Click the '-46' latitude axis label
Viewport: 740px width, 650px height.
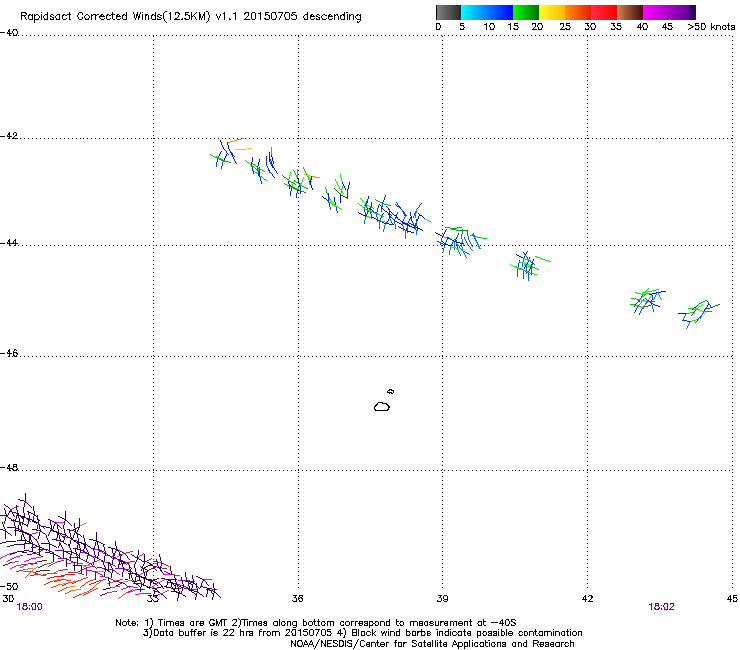(9, 354)
